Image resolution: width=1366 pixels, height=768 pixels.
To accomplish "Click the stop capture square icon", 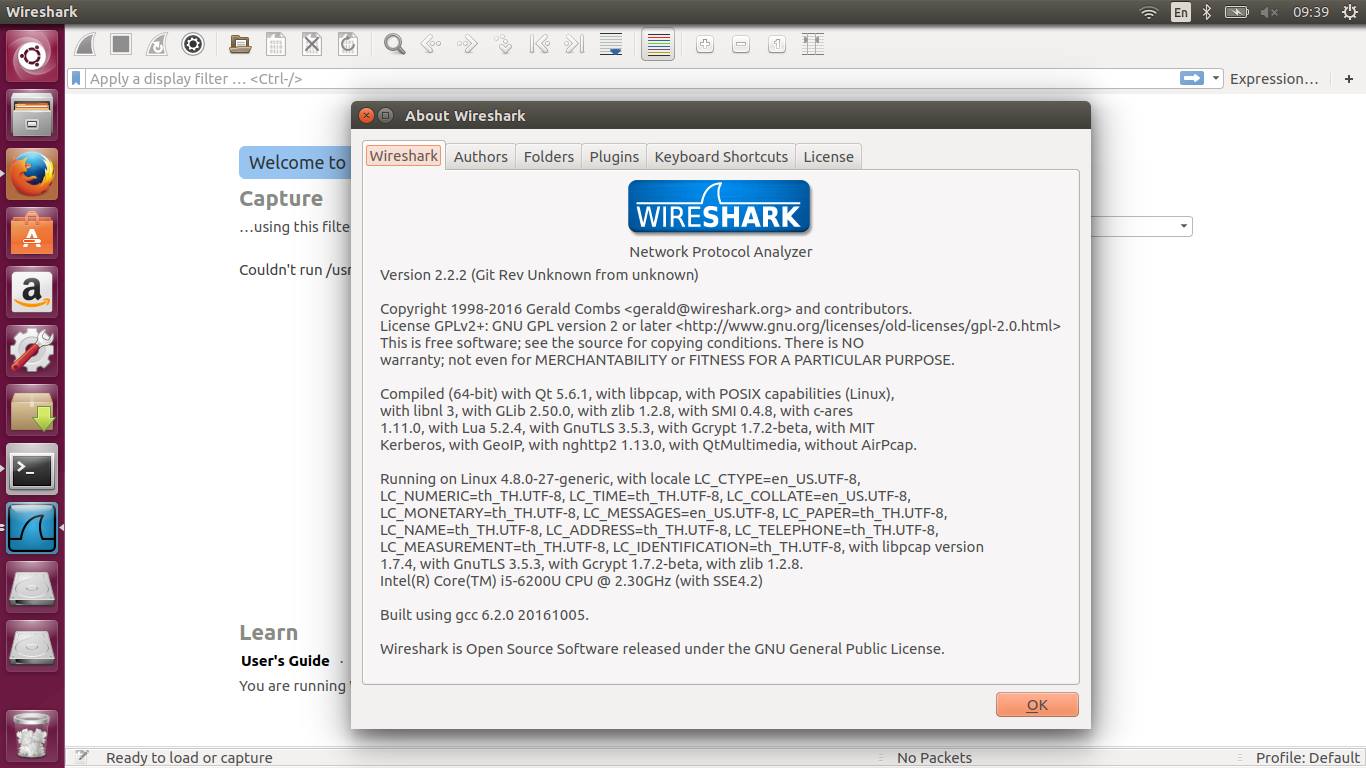I will (x=121, y=44).
